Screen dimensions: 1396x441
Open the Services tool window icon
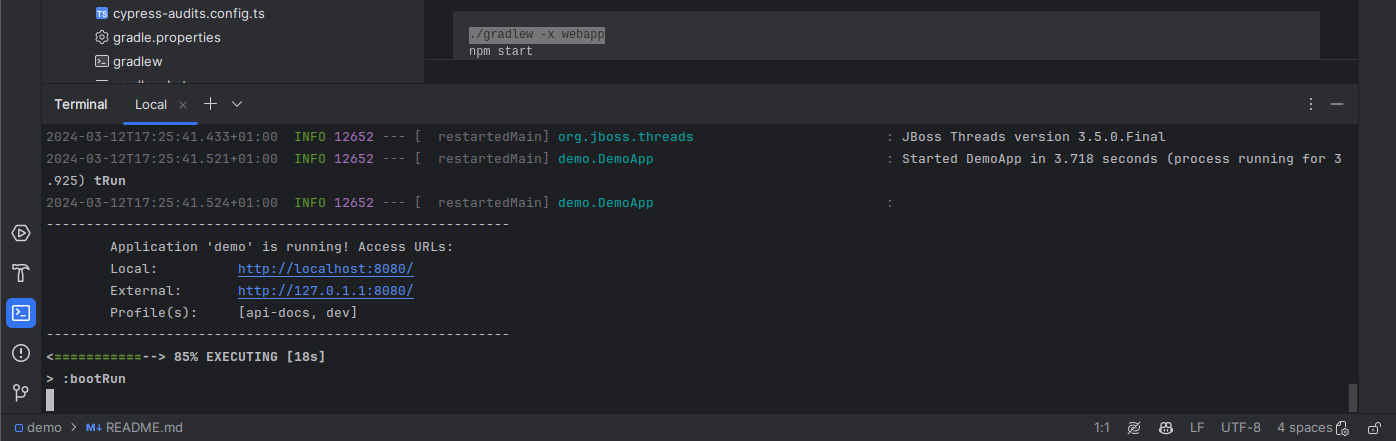[x=21, y=233]
